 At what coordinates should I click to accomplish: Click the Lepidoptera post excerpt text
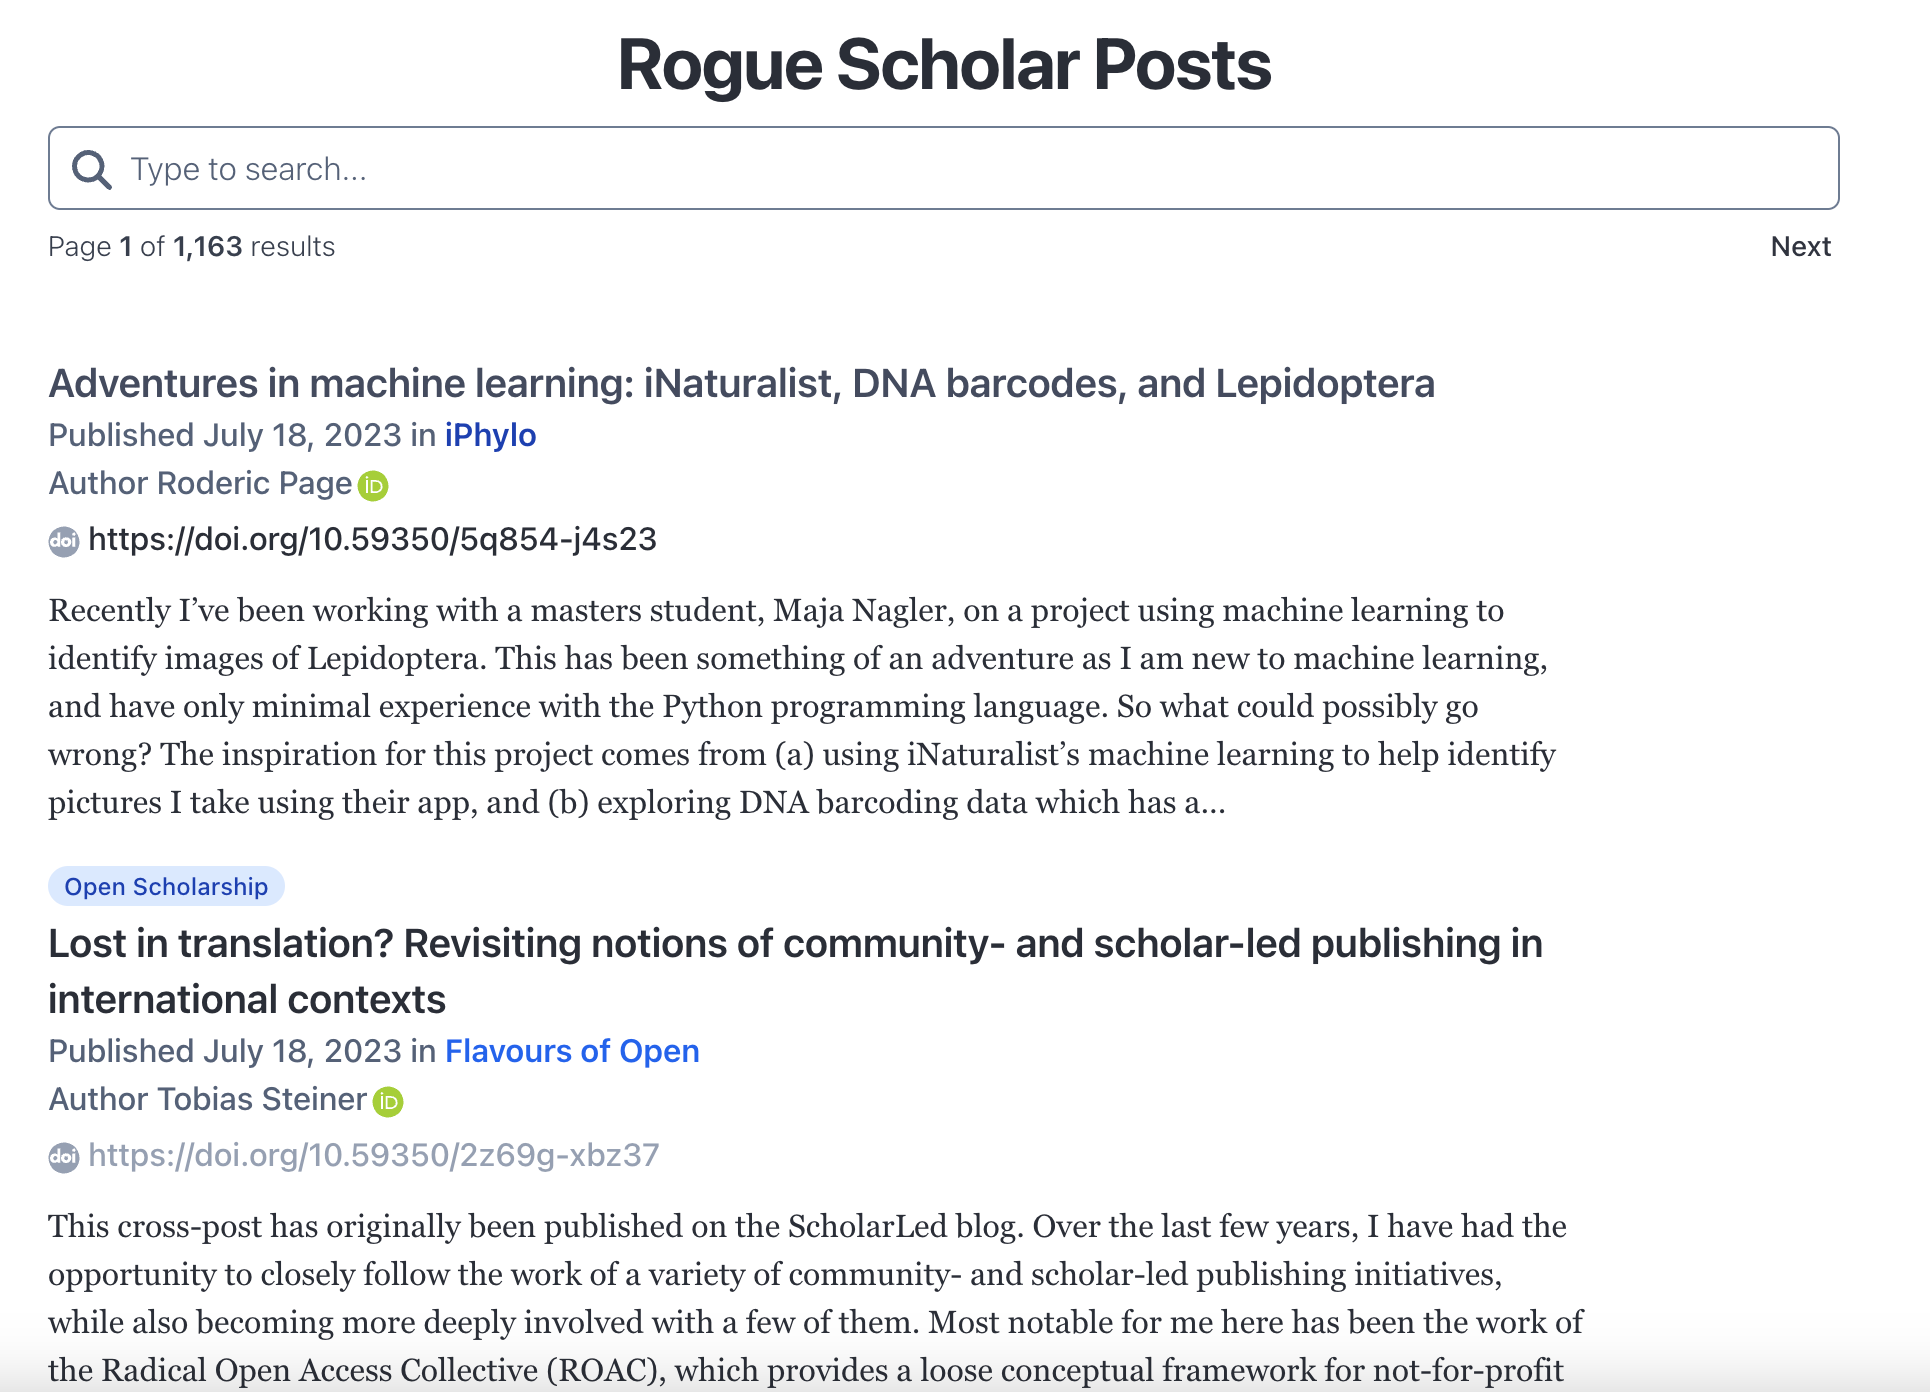[800, 706]
